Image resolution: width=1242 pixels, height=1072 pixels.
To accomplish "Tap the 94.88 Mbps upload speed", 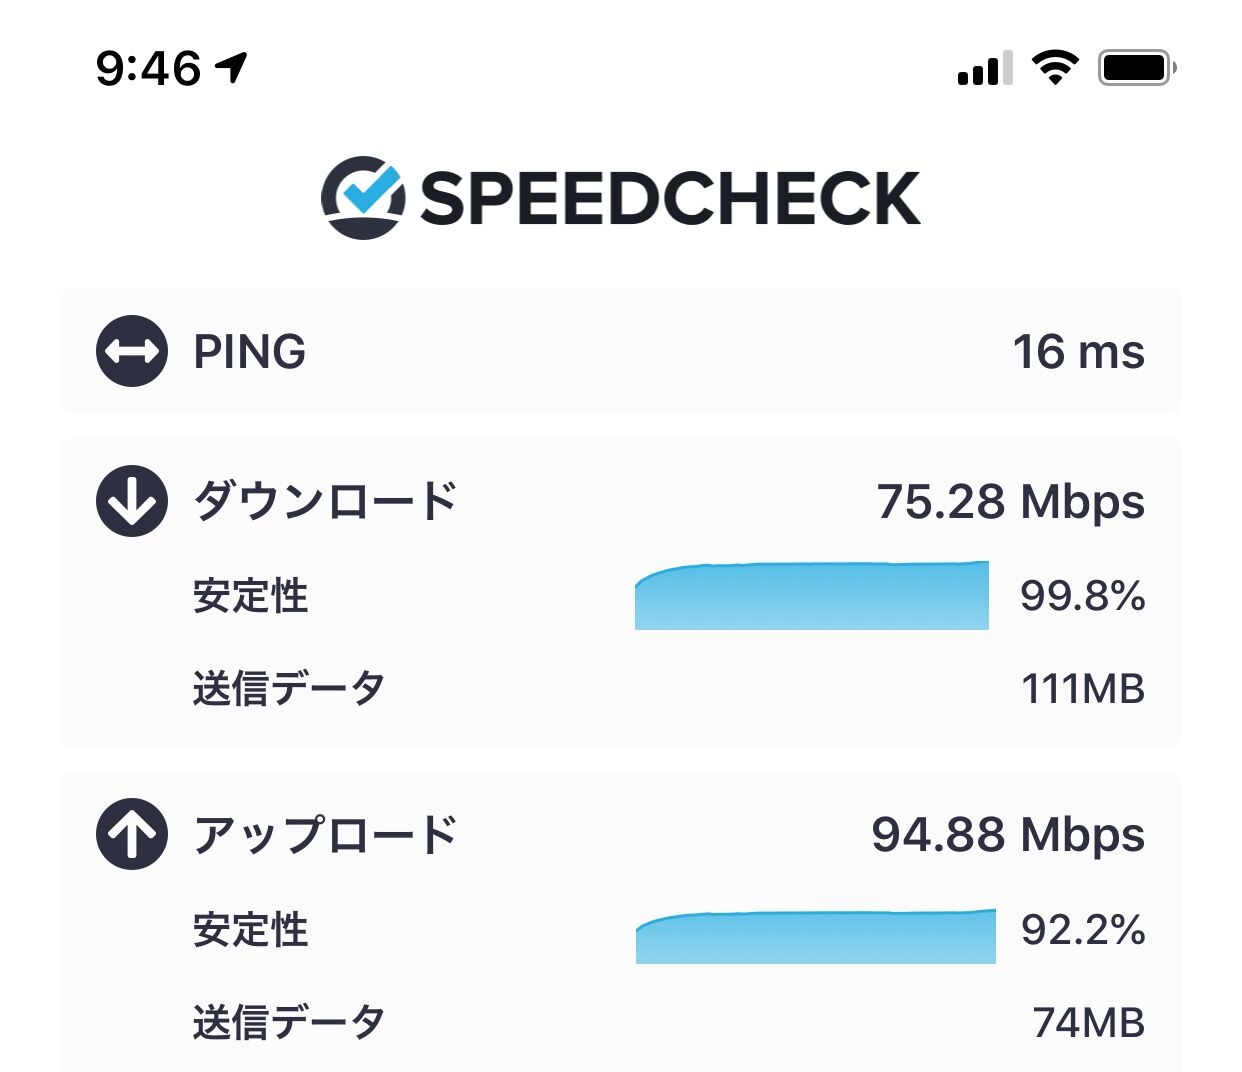I will (1009, 835).
